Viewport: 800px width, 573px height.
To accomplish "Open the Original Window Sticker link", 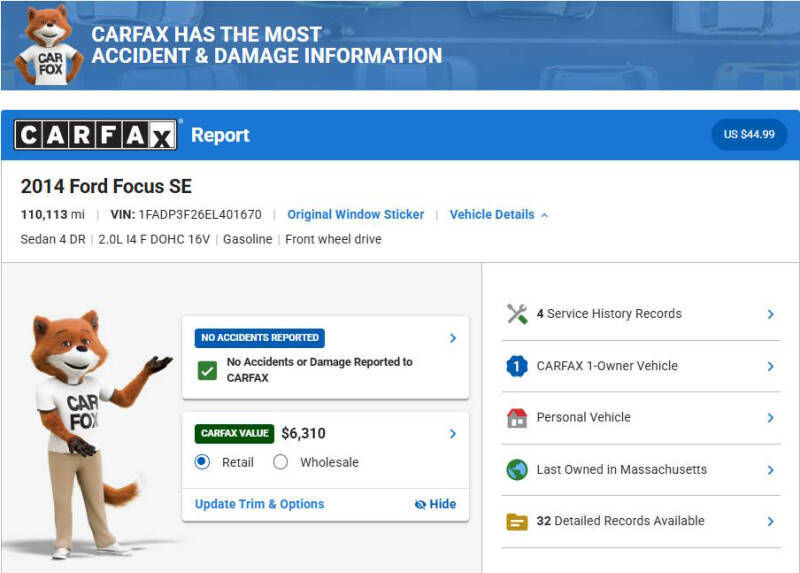I will [x=356, y=214].
